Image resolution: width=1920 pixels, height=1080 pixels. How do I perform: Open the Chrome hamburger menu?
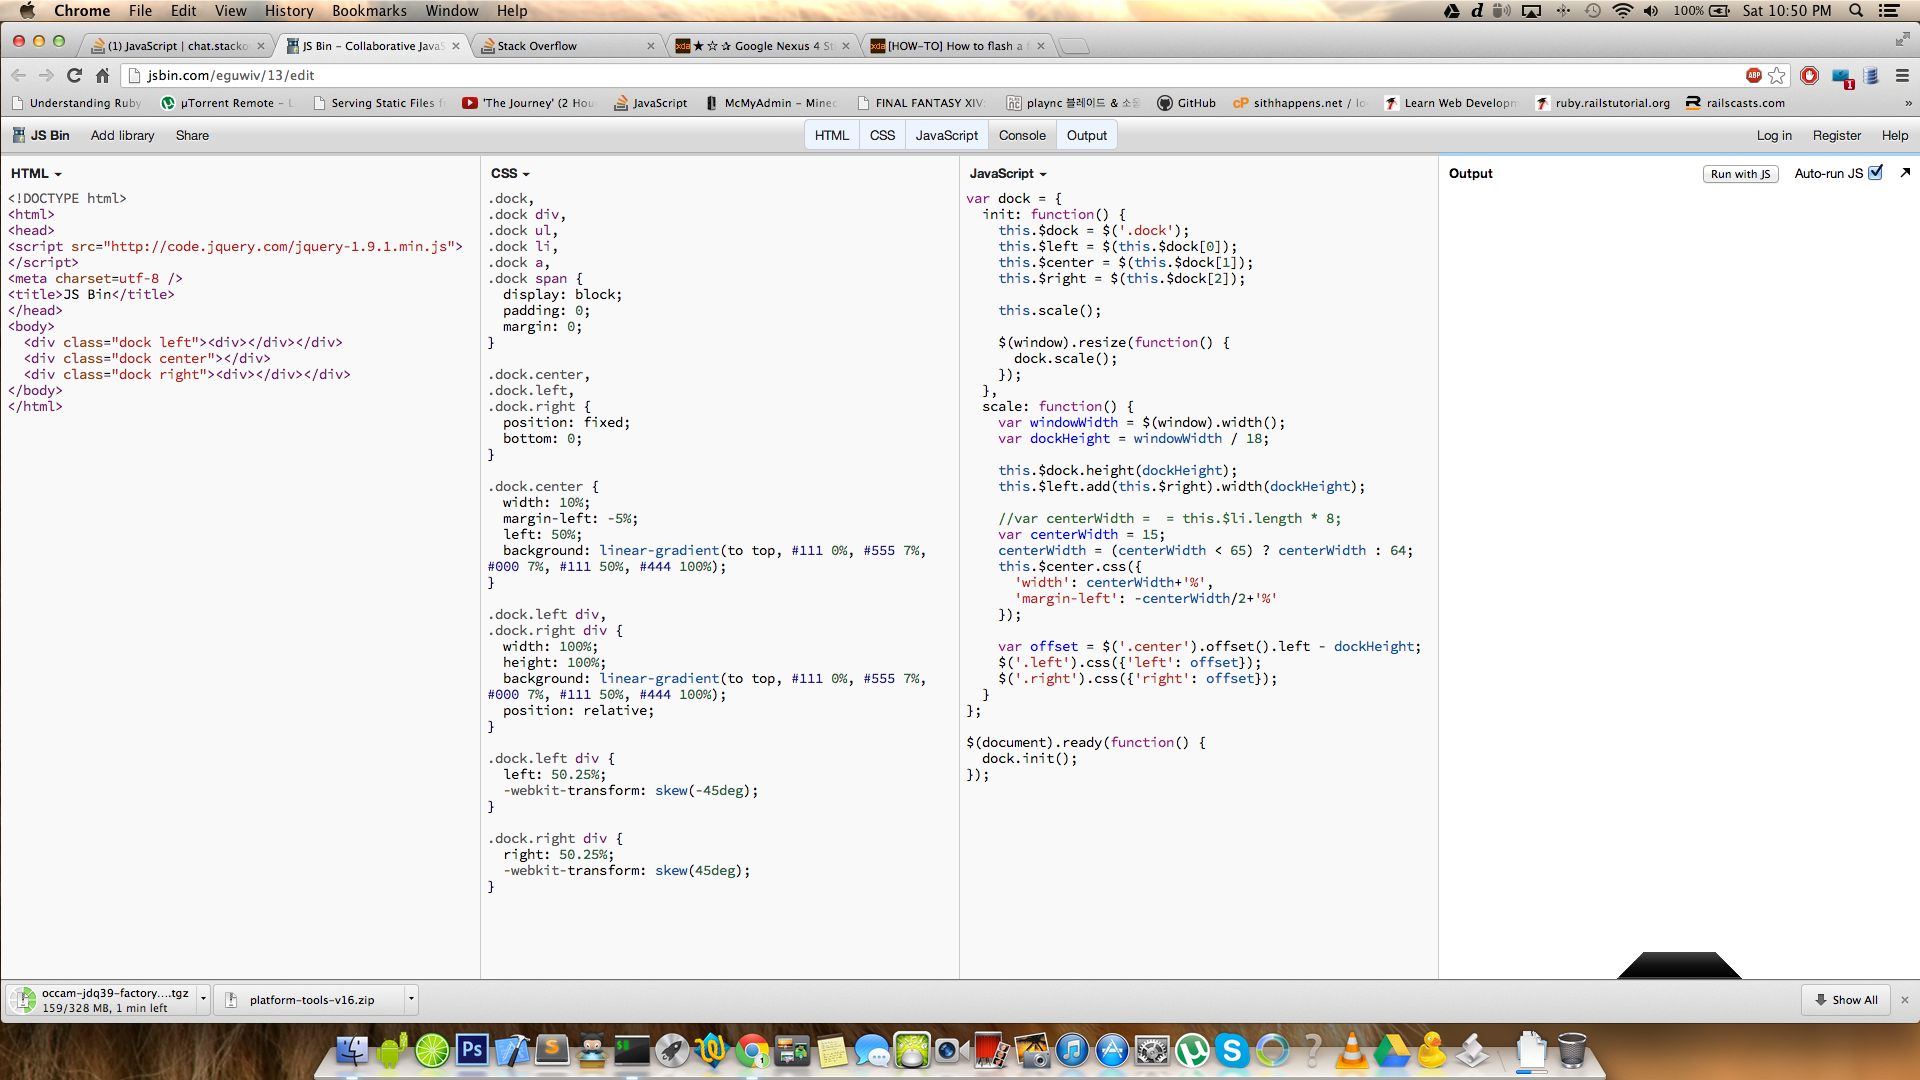1902,75
